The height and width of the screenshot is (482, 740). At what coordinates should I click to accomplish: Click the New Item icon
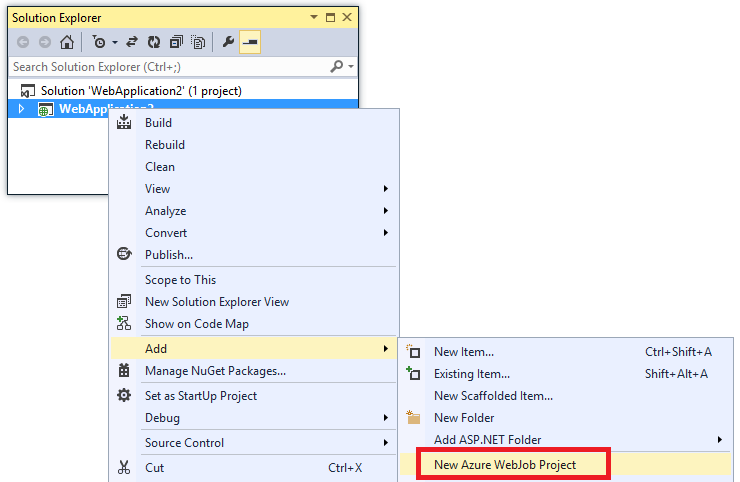pyautogui.click(x=413, y=351)
